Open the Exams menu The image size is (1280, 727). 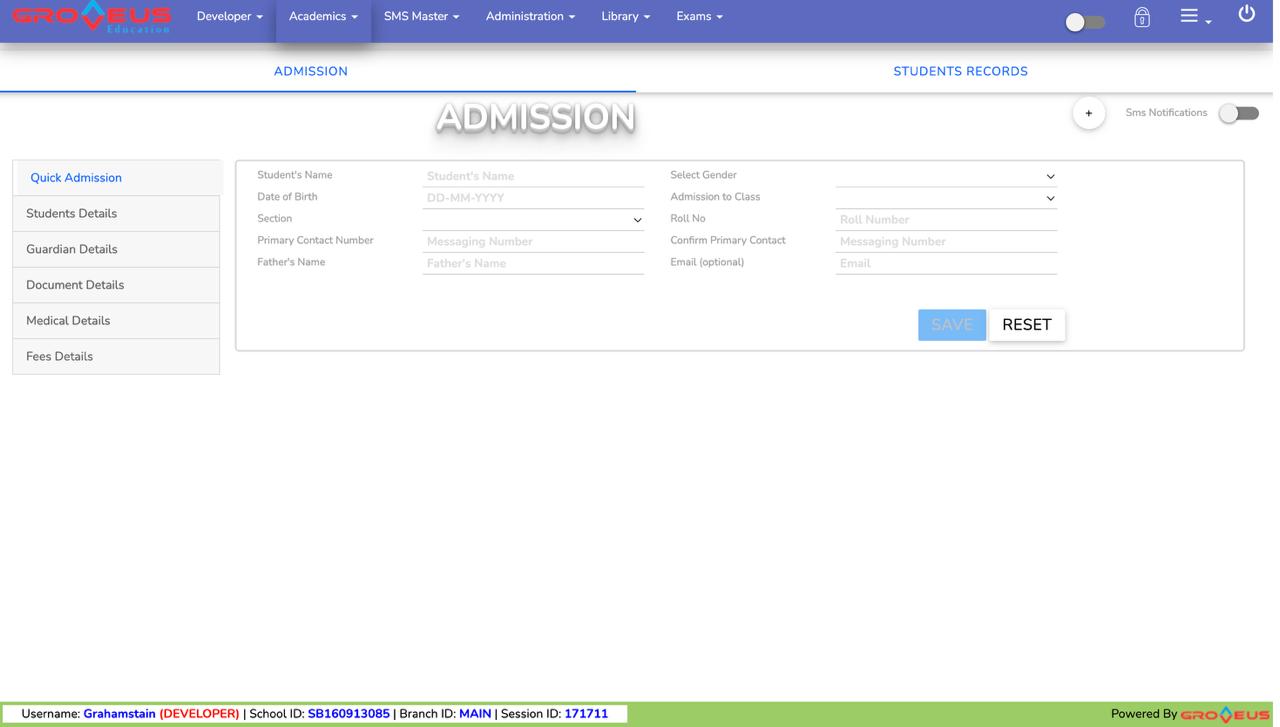point(699,17)
